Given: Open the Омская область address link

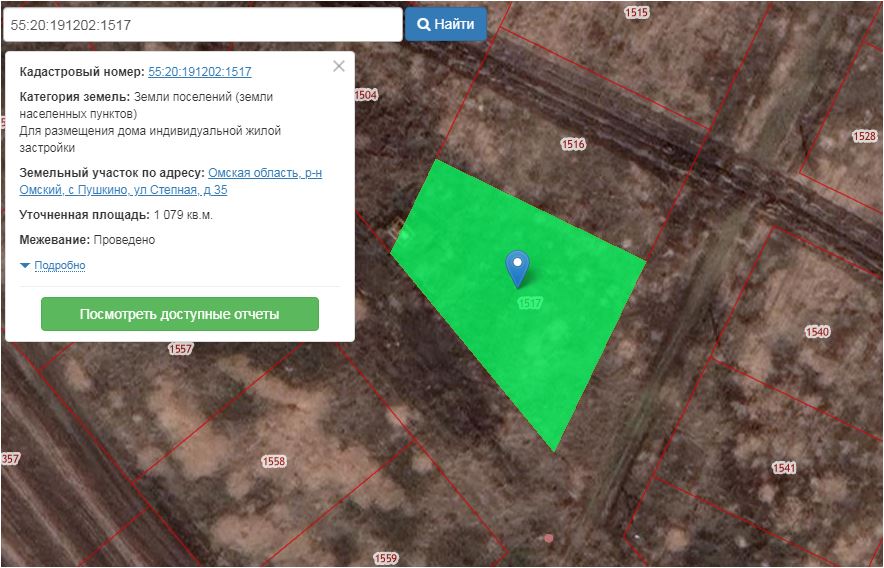Looking at the screenshot, I should (171, 181).
